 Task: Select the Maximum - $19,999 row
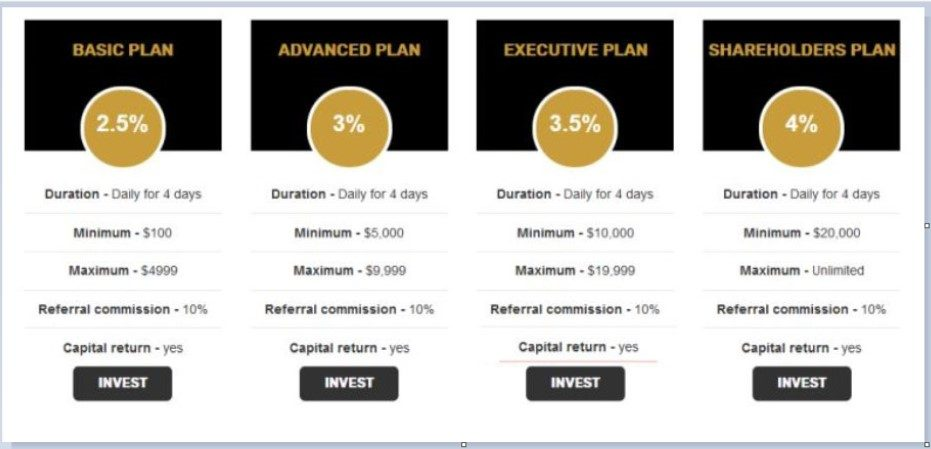575,271
